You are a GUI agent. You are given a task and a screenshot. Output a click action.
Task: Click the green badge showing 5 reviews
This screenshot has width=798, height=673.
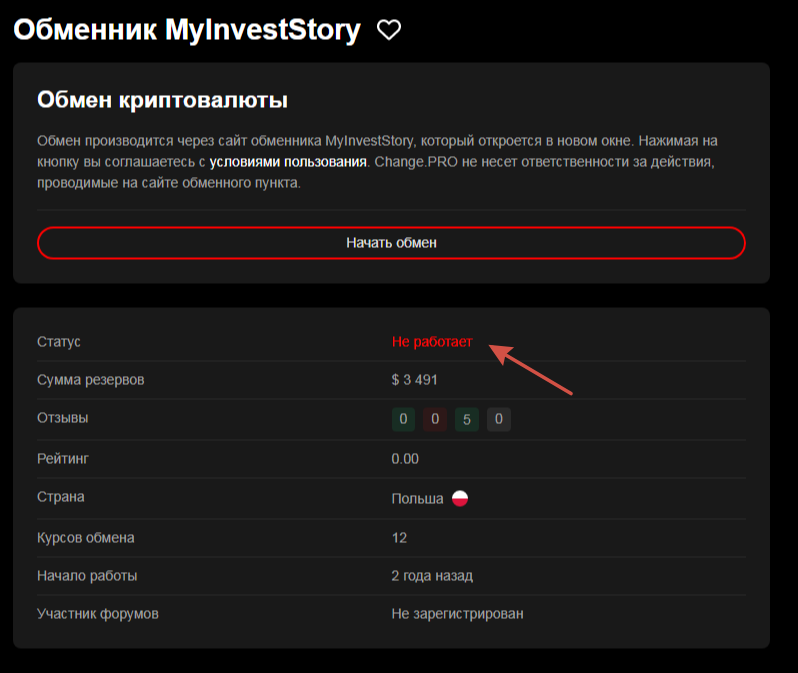467,419
